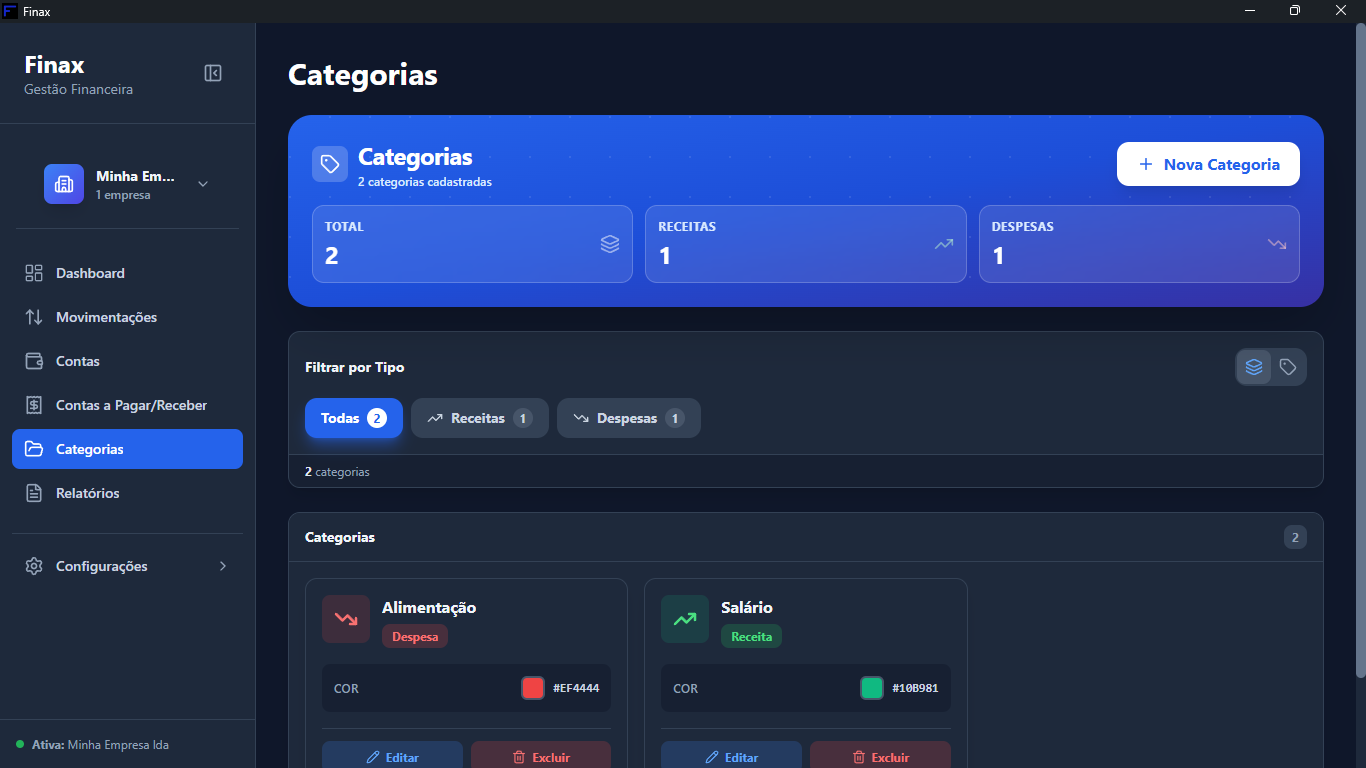
Task: Click the RECEITAS stat card
Action: pos(806,244)
